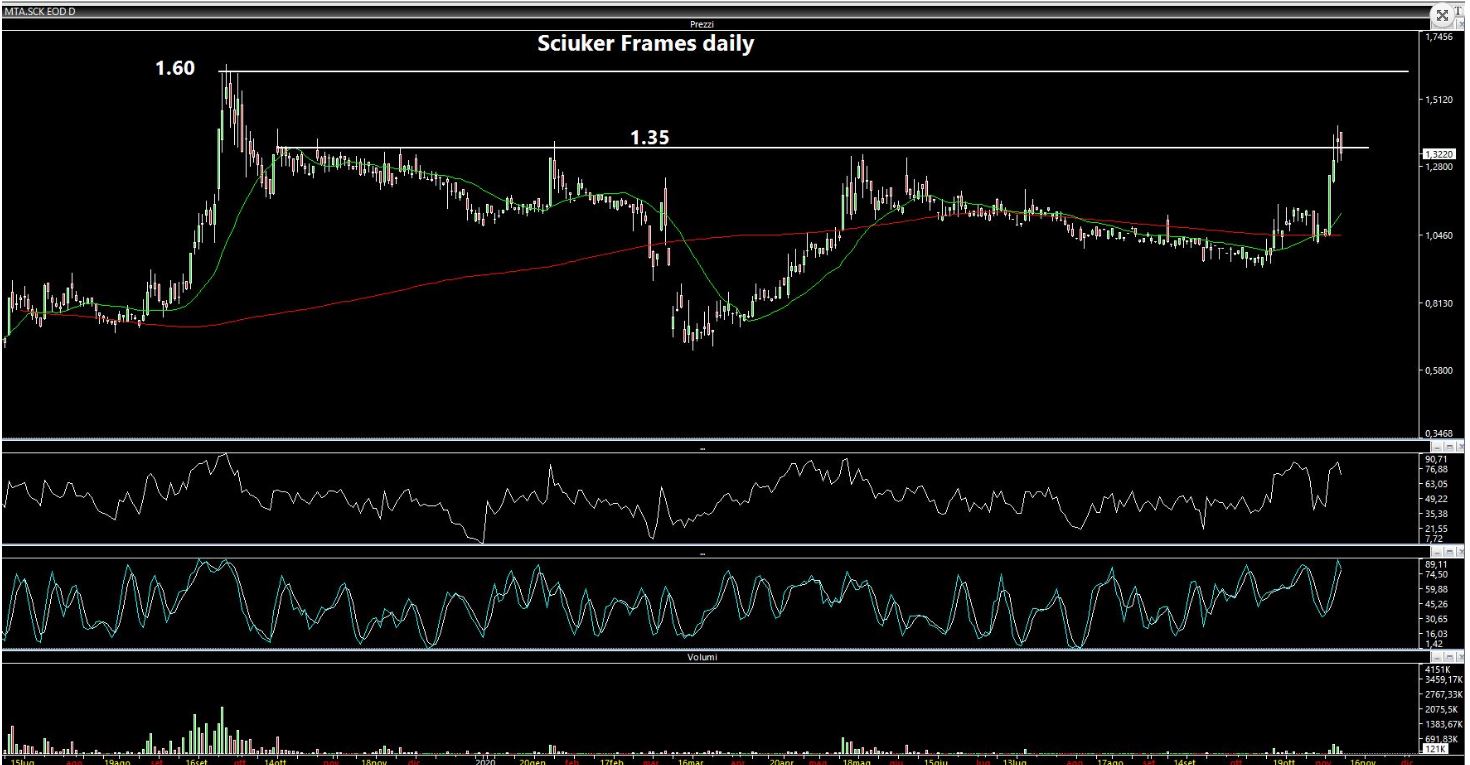Minimize the RSI indicator pane

(1437, 447)
